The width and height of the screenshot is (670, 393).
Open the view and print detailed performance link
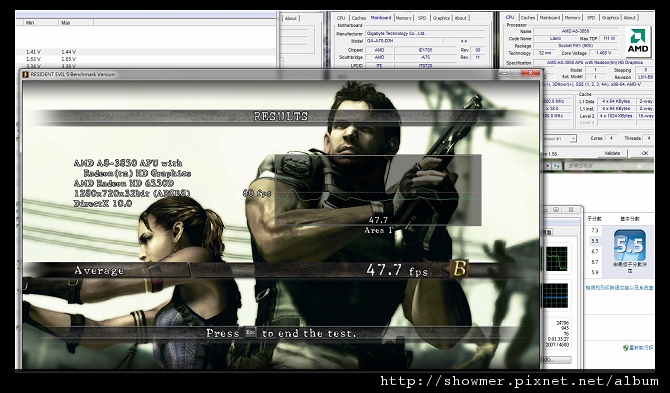tap(619, 288)
